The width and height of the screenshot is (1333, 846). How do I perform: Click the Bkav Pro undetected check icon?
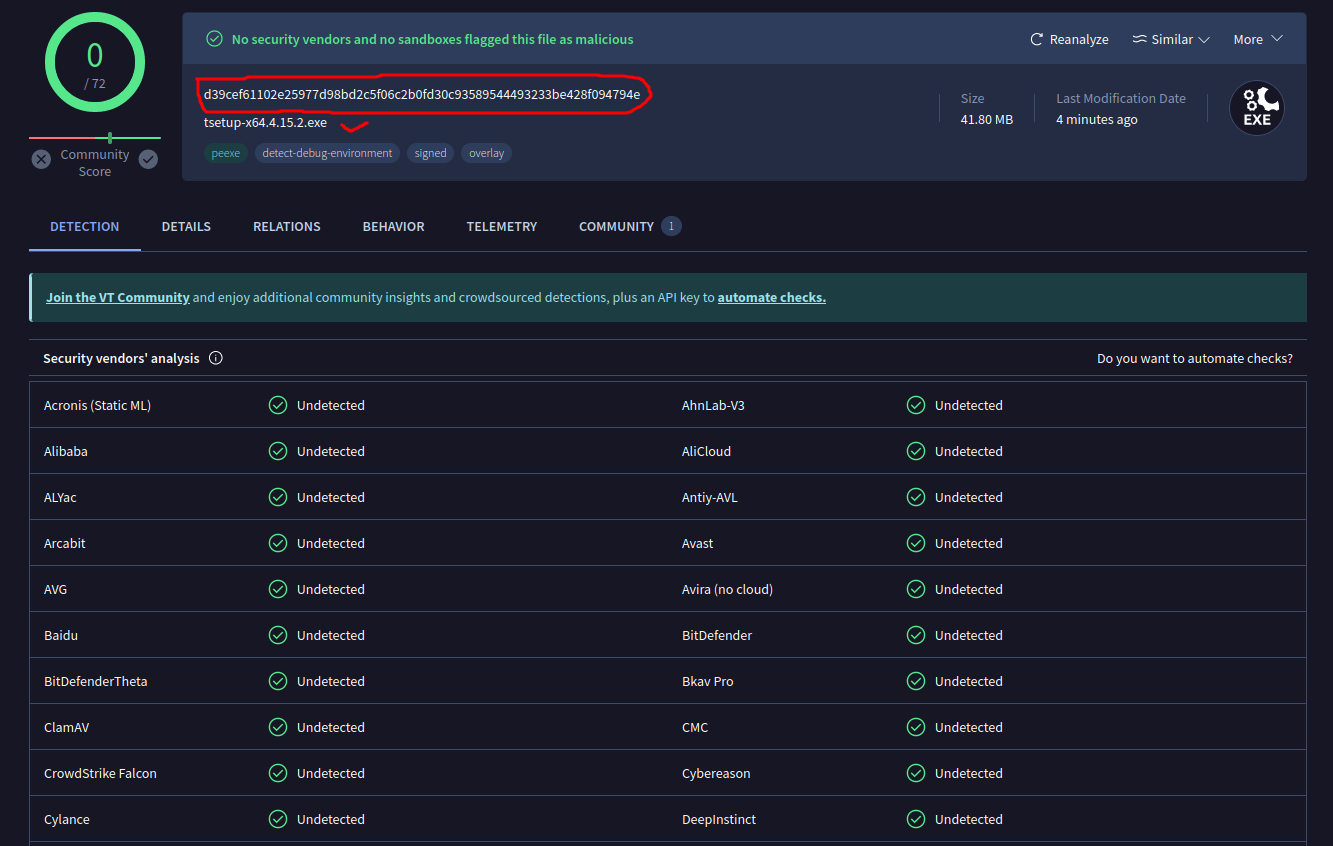(x=916, y=681)
